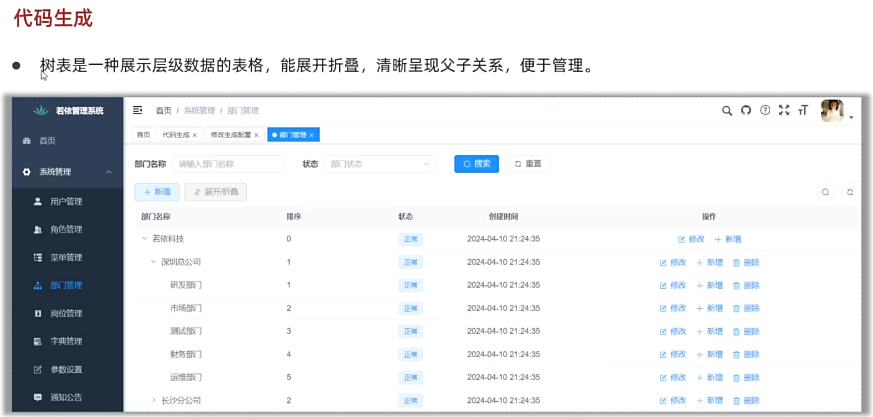Click 新增 for 长沙分公司
Viewport: 873px width, 417px height.
(709, 400)
